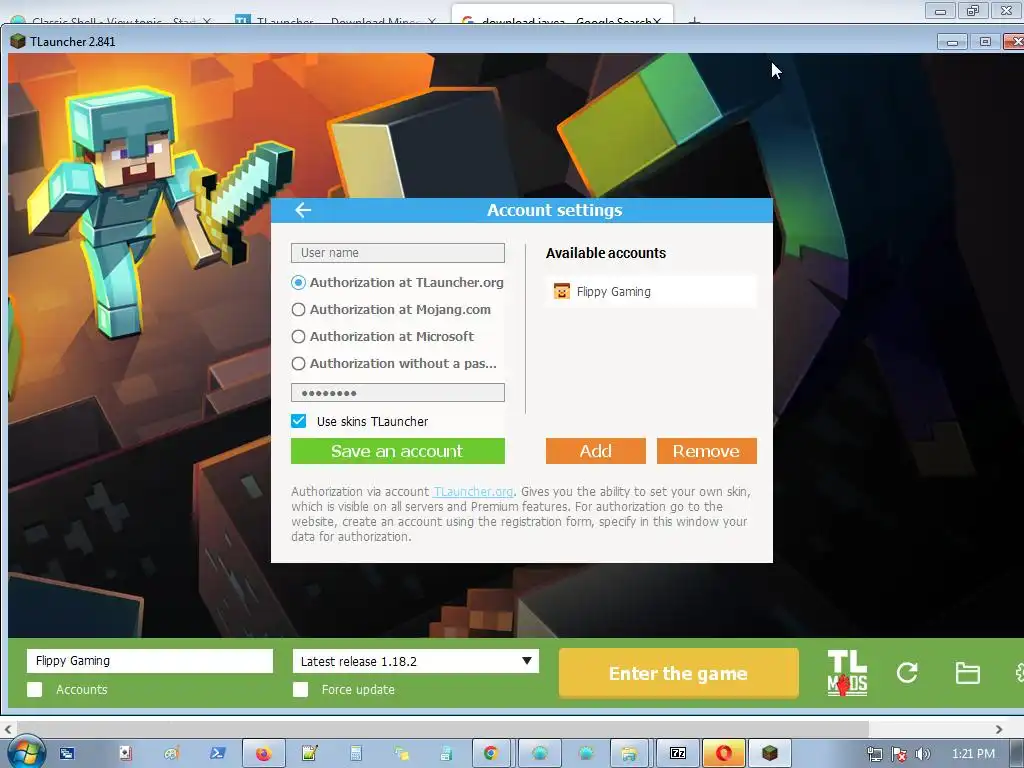
Task: Click Save an account
Action: pos(398,451)
